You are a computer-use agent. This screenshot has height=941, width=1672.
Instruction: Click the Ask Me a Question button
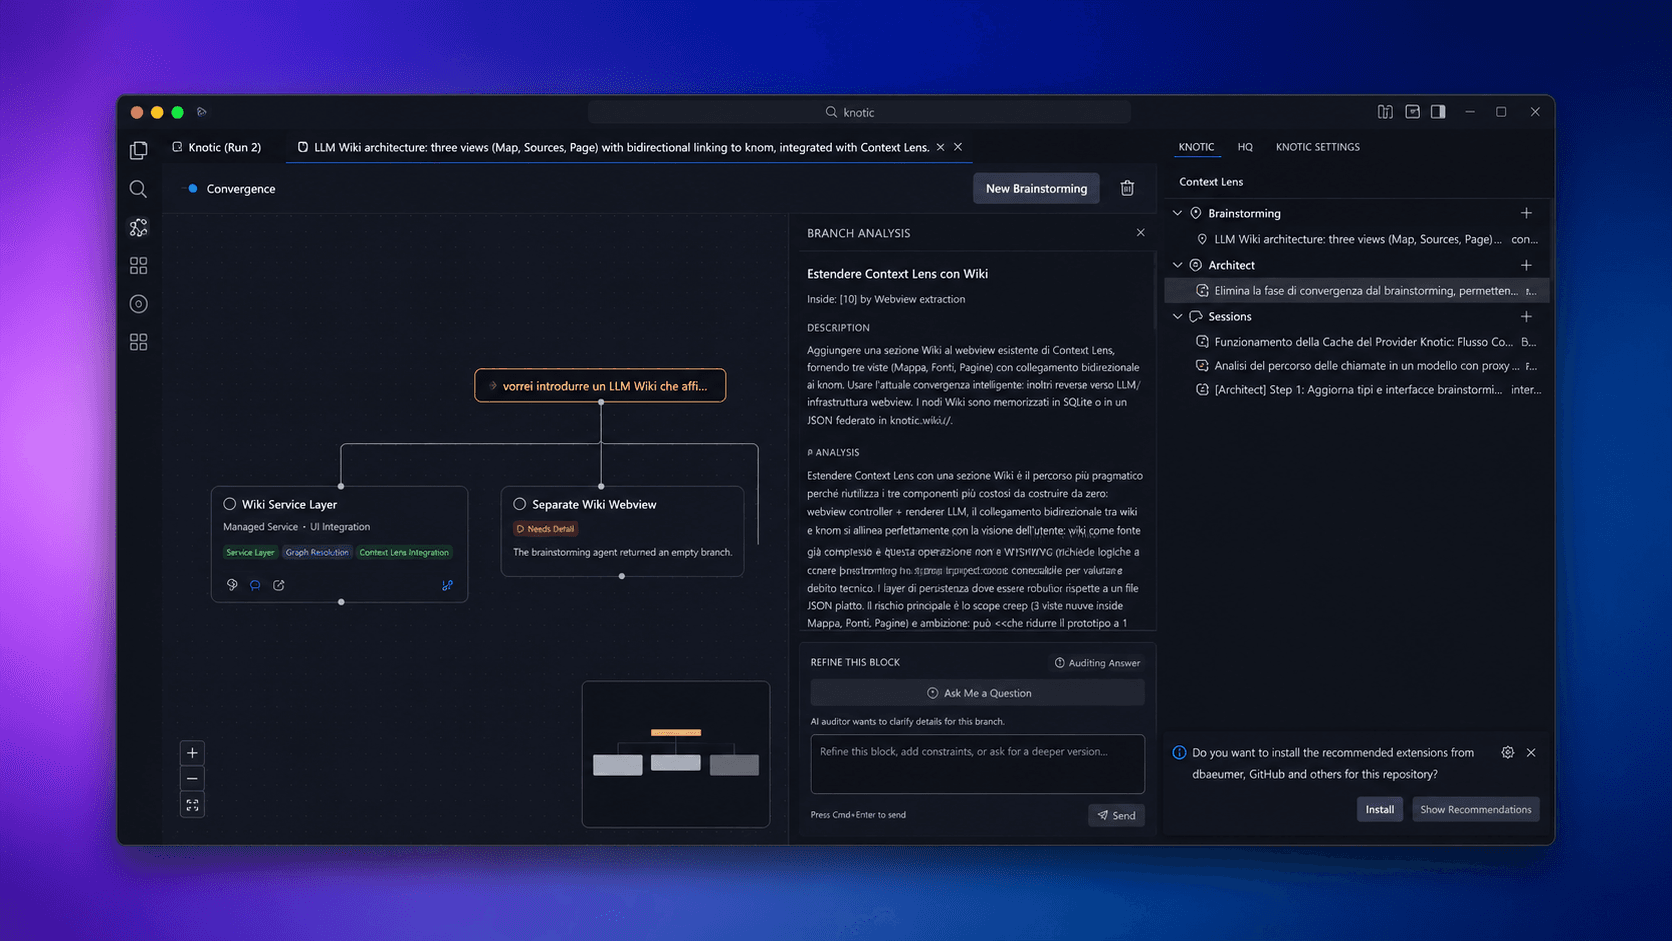point(977,693)
